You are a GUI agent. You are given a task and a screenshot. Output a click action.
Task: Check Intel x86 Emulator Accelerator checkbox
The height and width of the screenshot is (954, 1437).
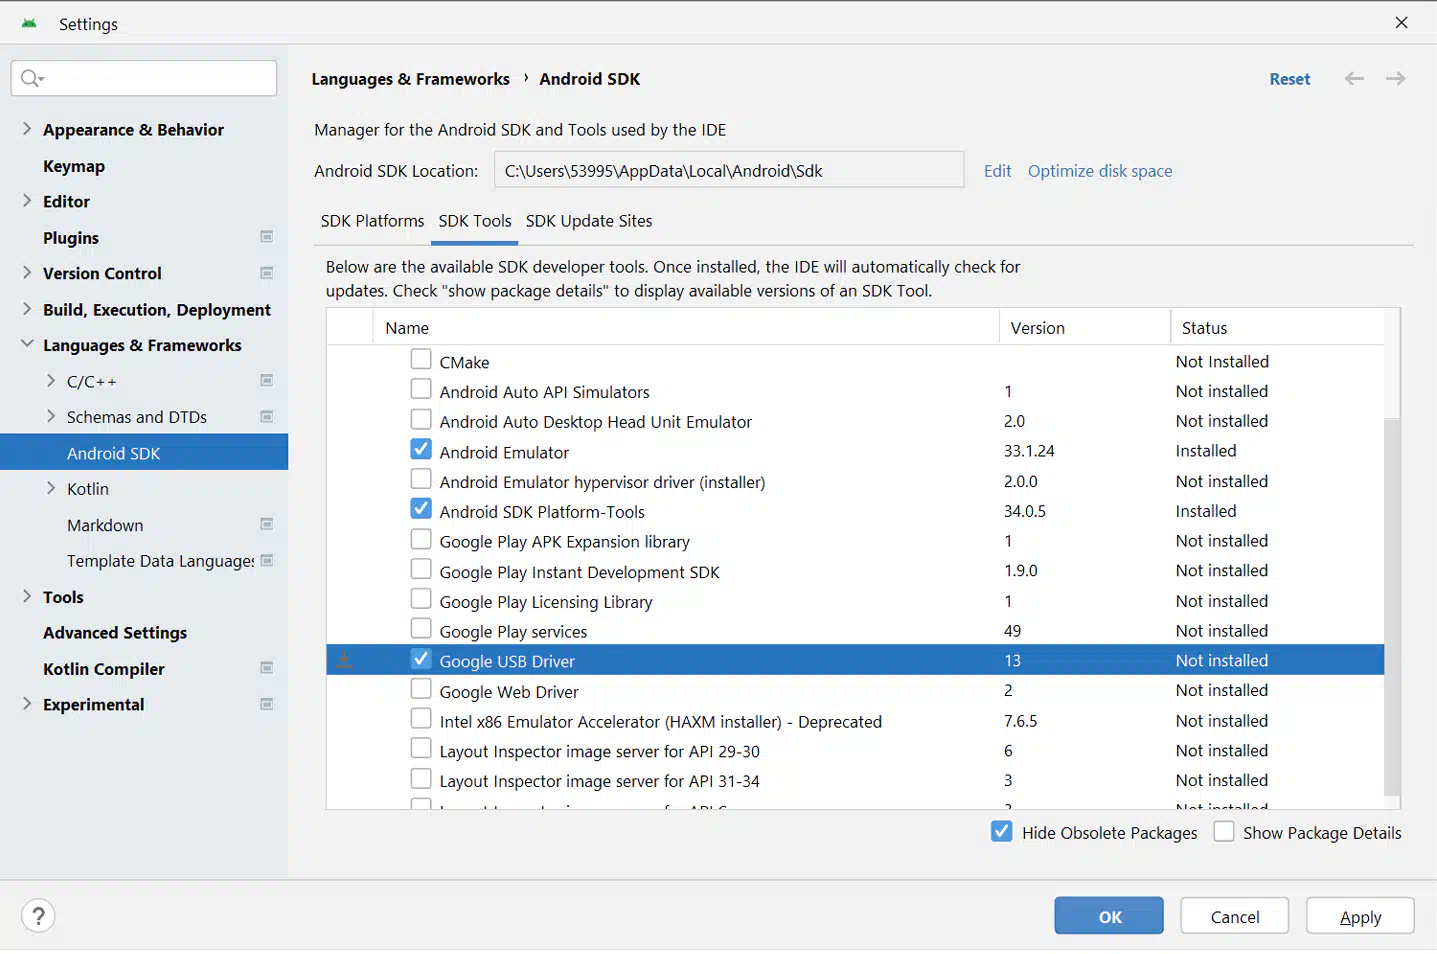(421, 719)
